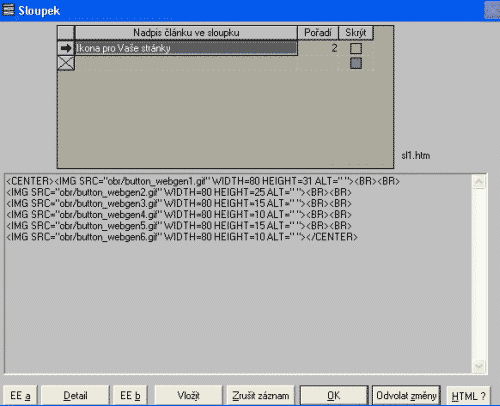Toggle Skrýt checkbox for Ikona pro Vaše stránky
Image resolution: width=500 pixels, height=406 pixels.
point(356,48)
